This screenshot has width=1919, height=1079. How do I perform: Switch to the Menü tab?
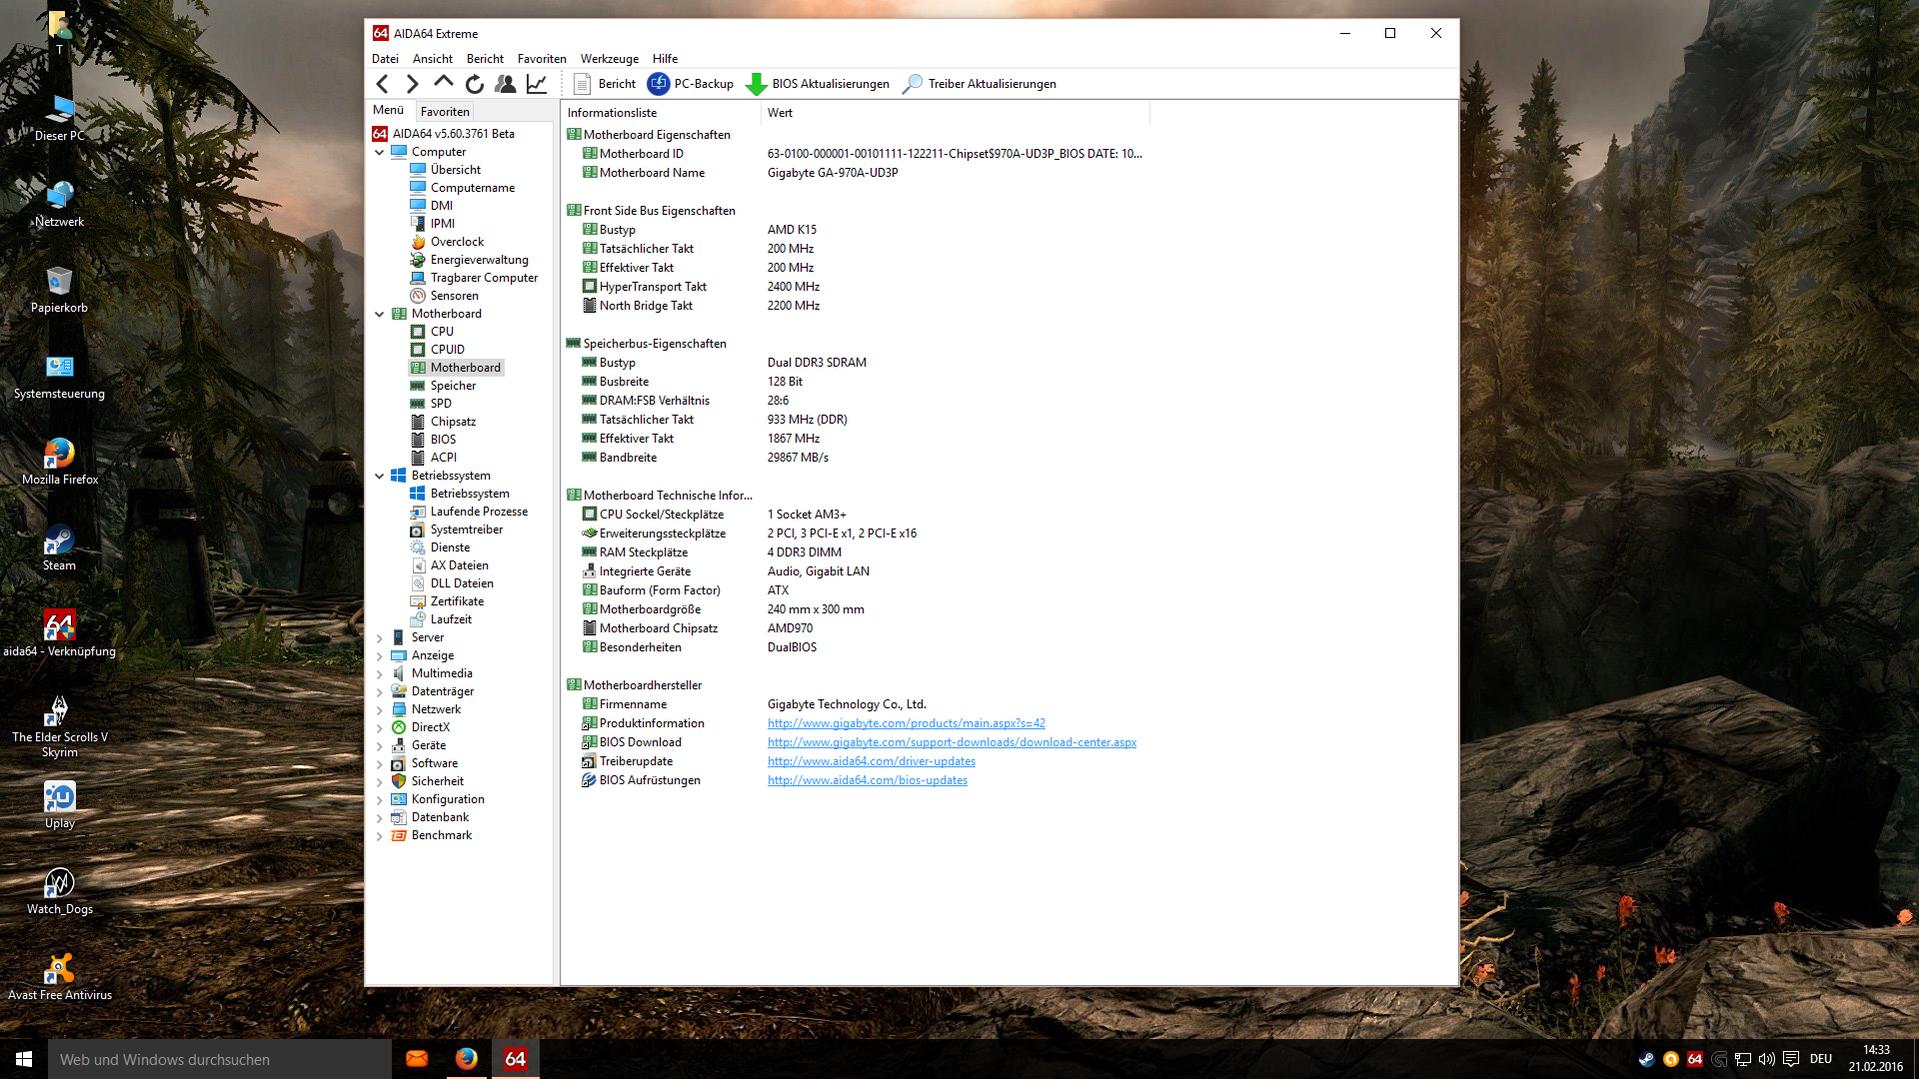(x=388, y=111)
